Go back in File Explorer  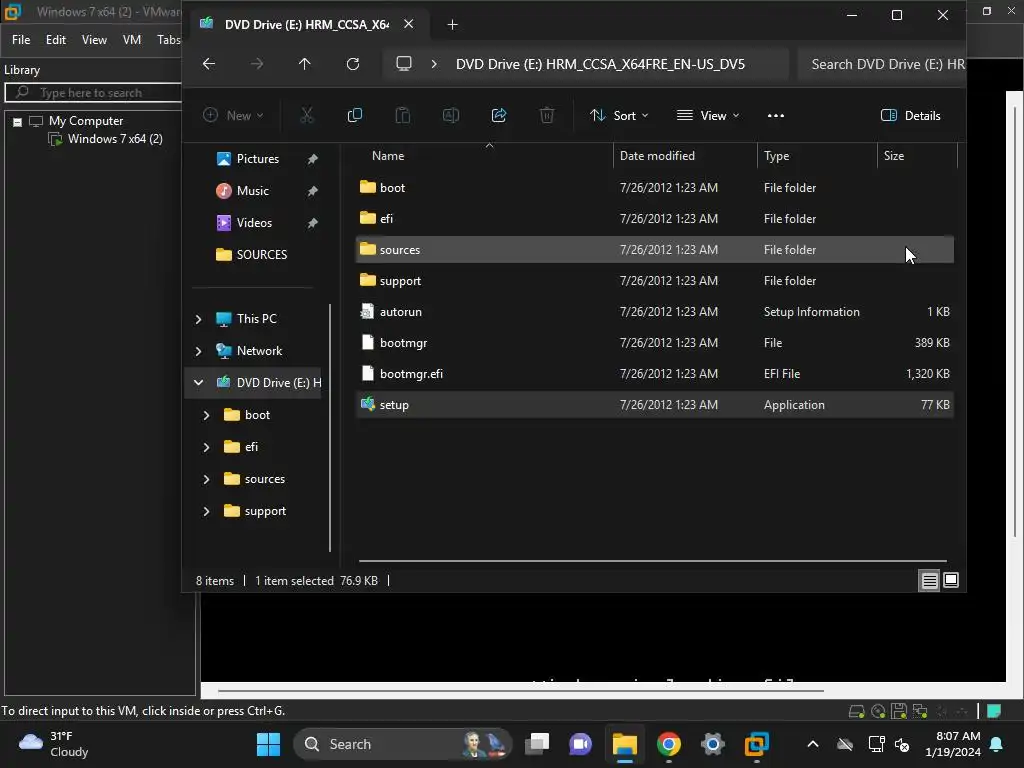click(209, 63)
